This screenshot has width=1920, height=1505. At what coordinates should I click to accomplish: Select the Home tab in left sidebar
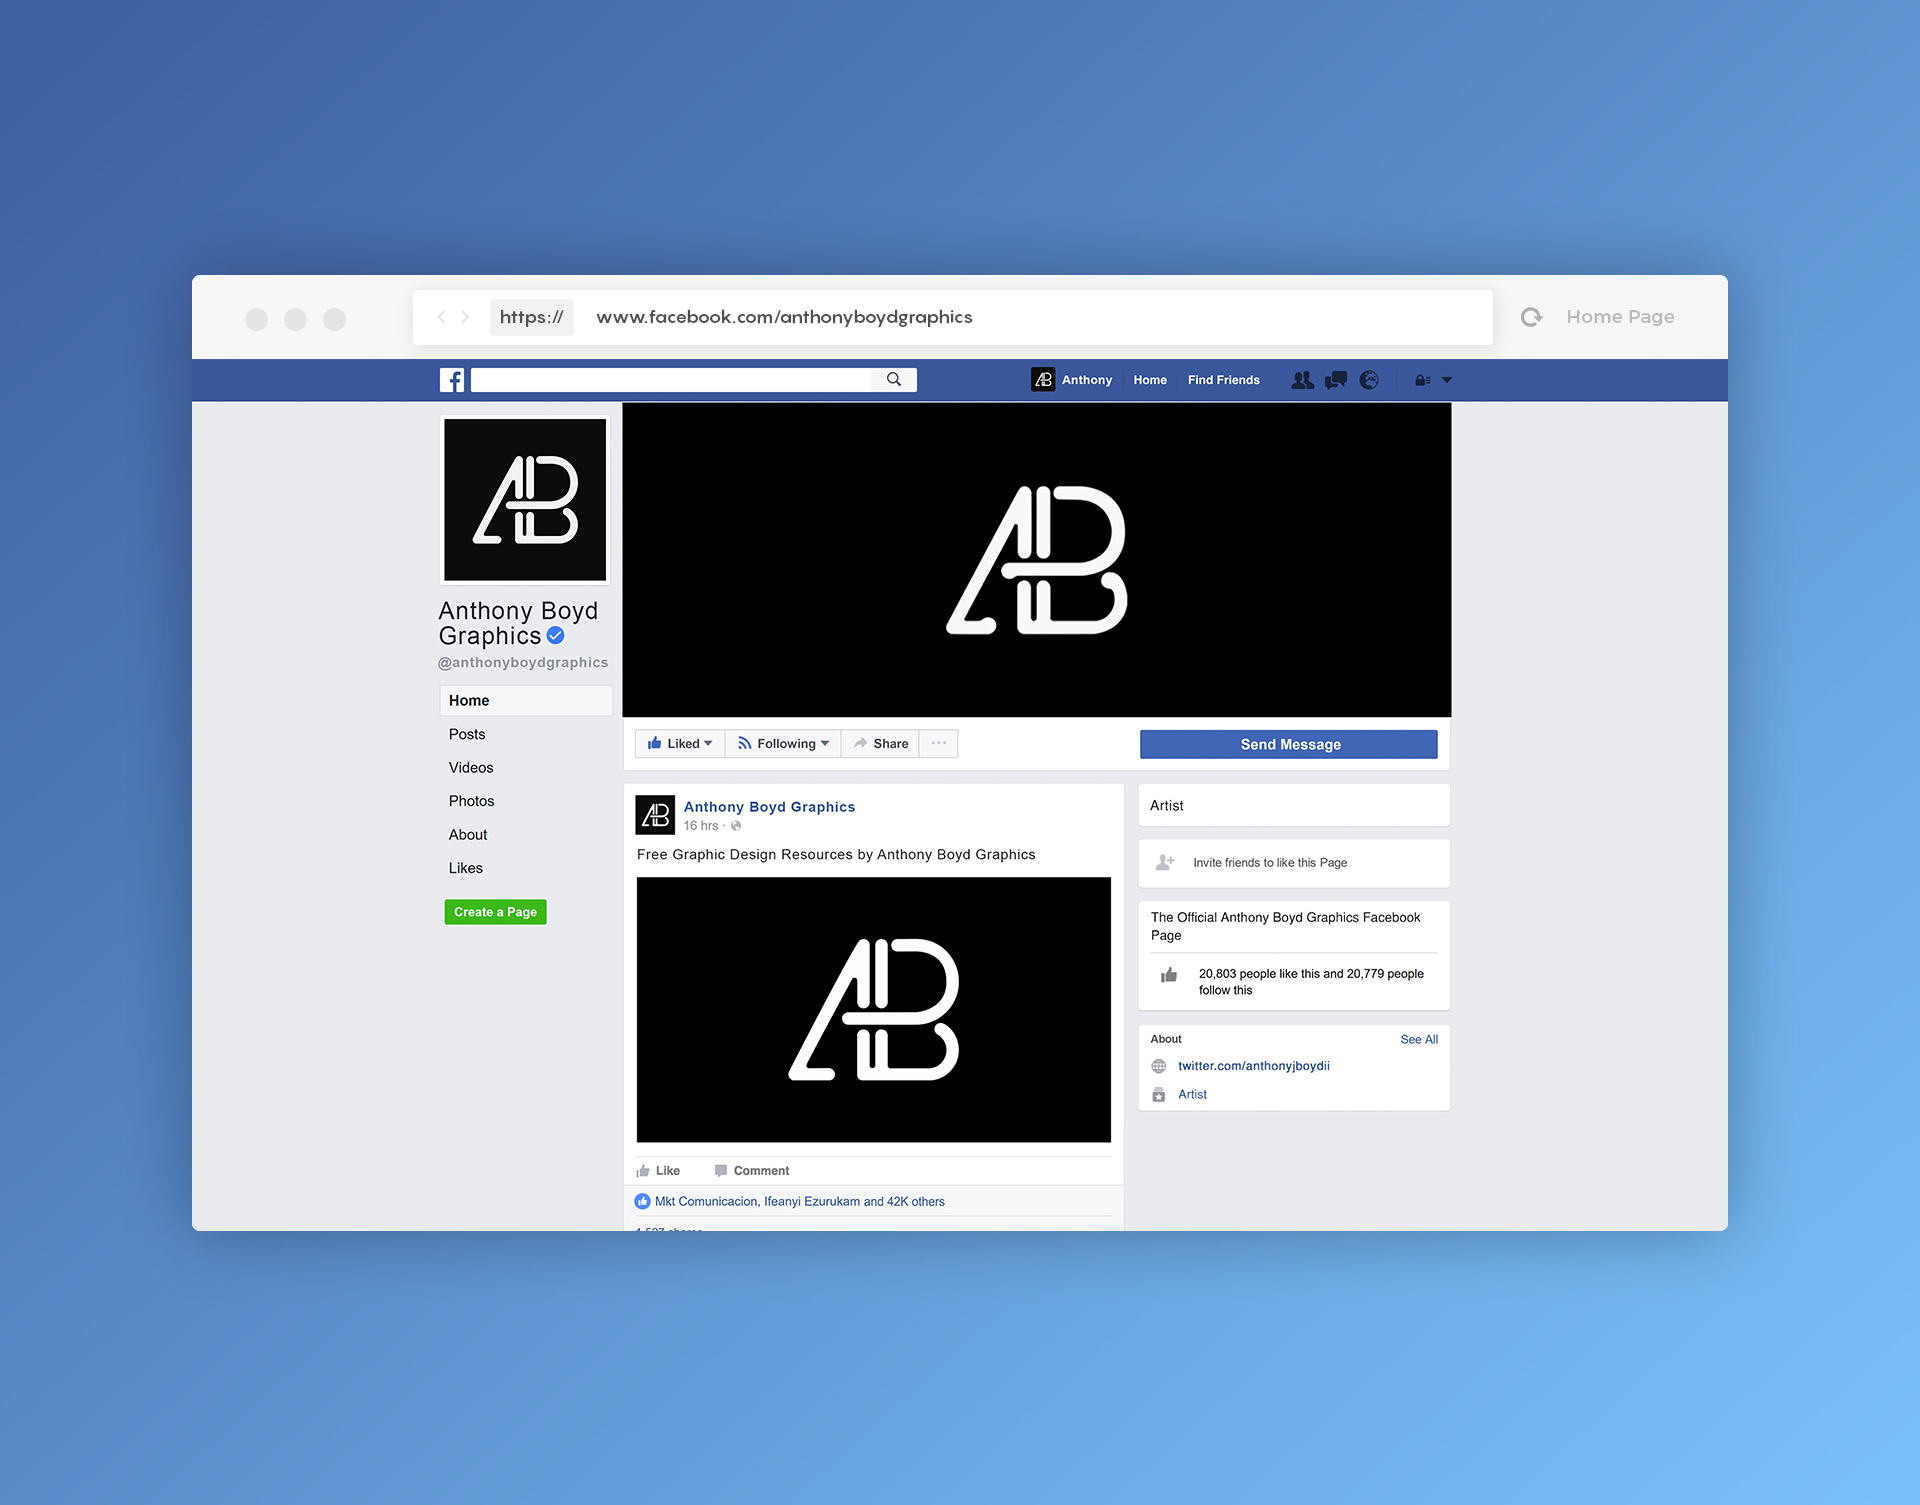click(469, 701)
